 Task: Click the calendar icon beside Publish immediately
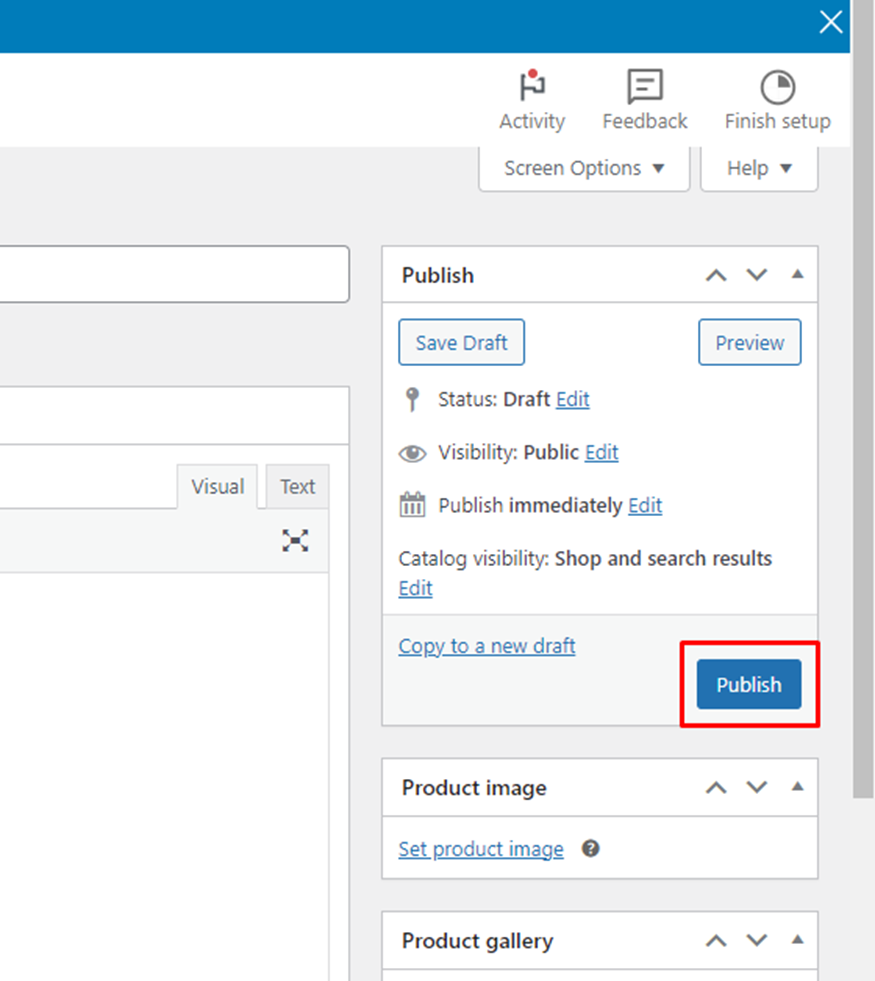point(412,505)
